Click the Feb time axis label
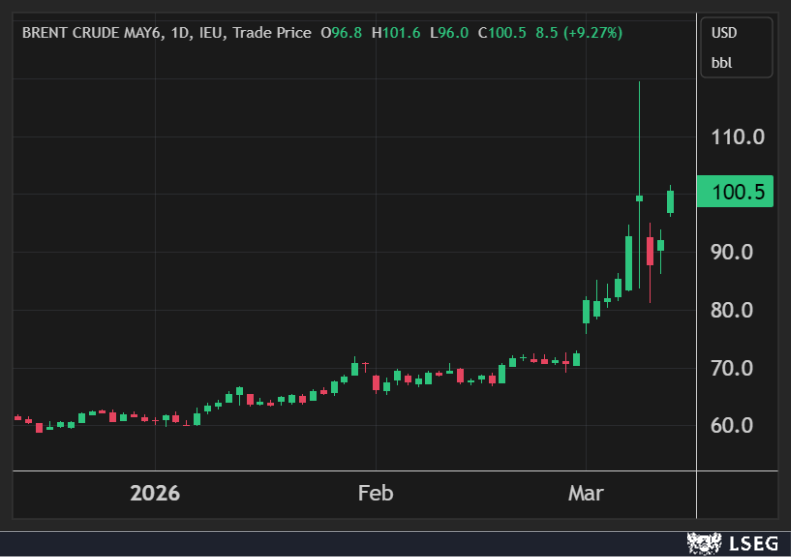This screenshot has width=791, height=557. 375,493
